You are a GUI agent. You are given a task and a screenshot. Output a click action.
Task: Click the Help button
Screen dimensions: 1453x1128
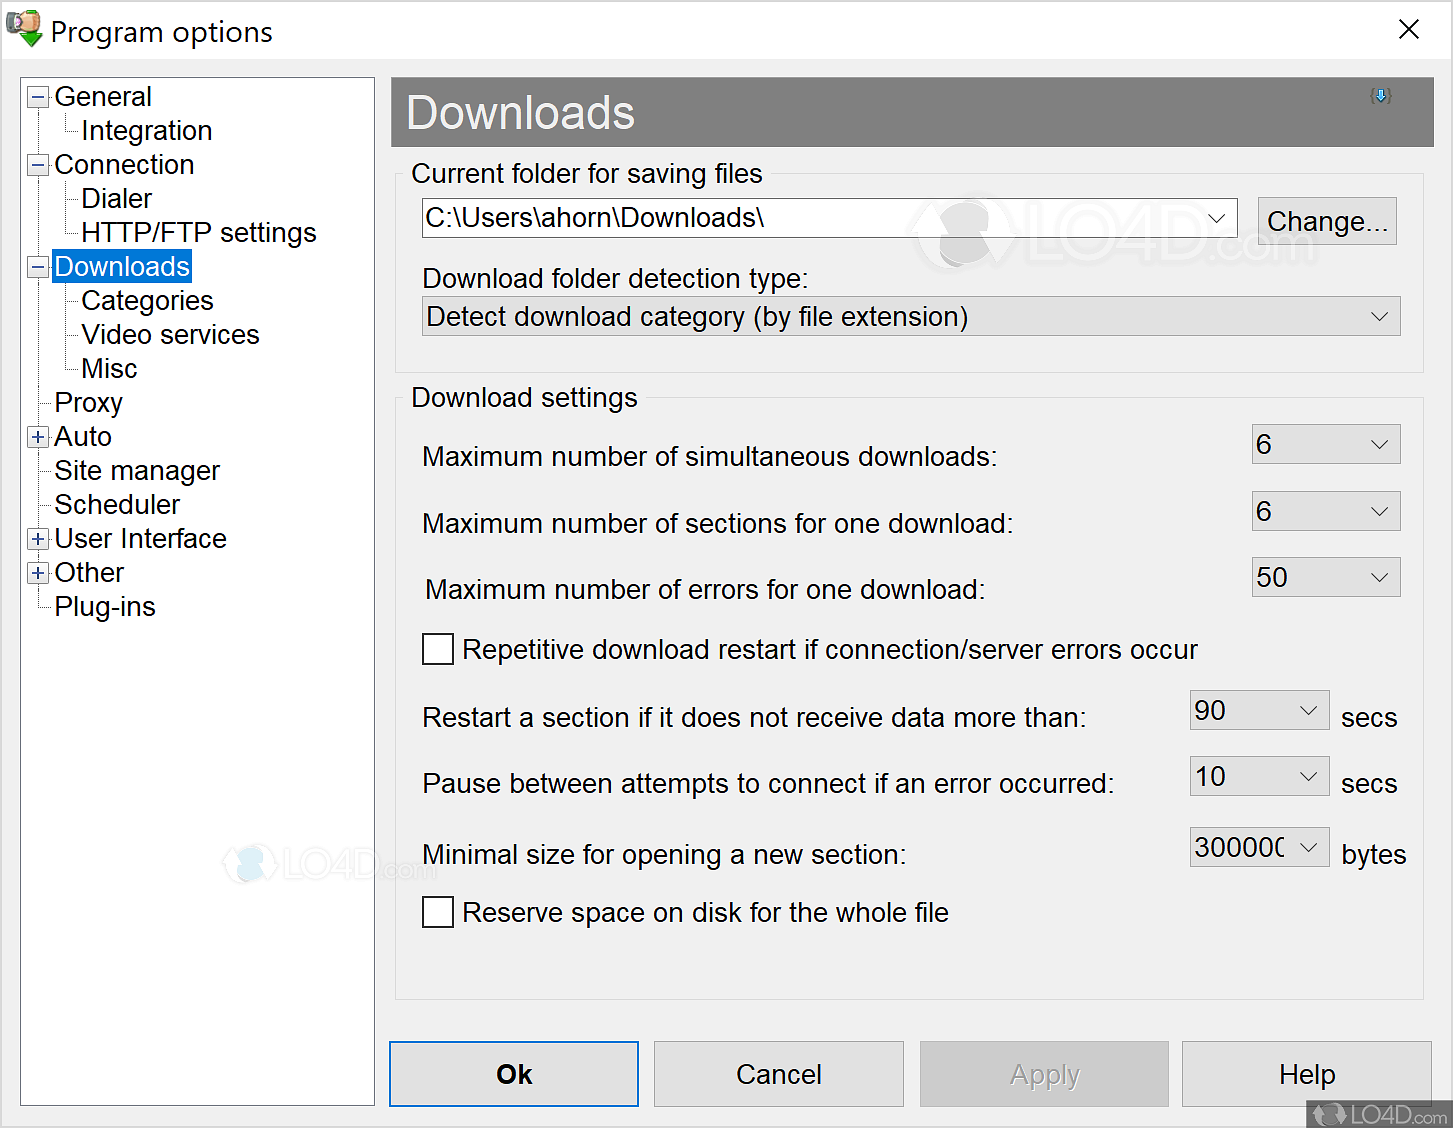(1306, 1074)
